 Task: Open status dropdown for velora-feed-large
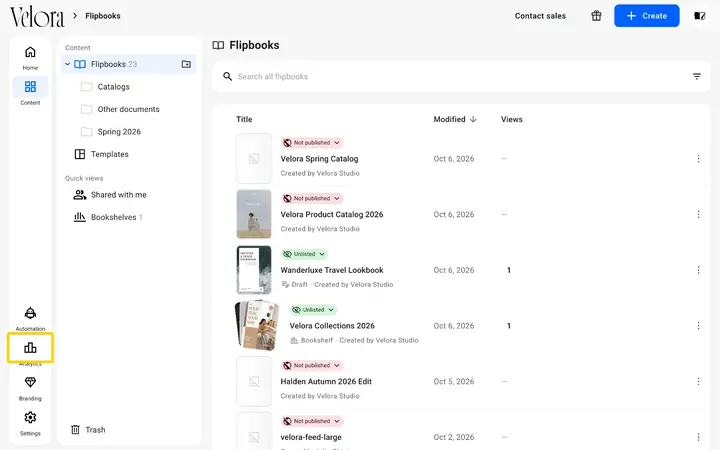[312, 421]
